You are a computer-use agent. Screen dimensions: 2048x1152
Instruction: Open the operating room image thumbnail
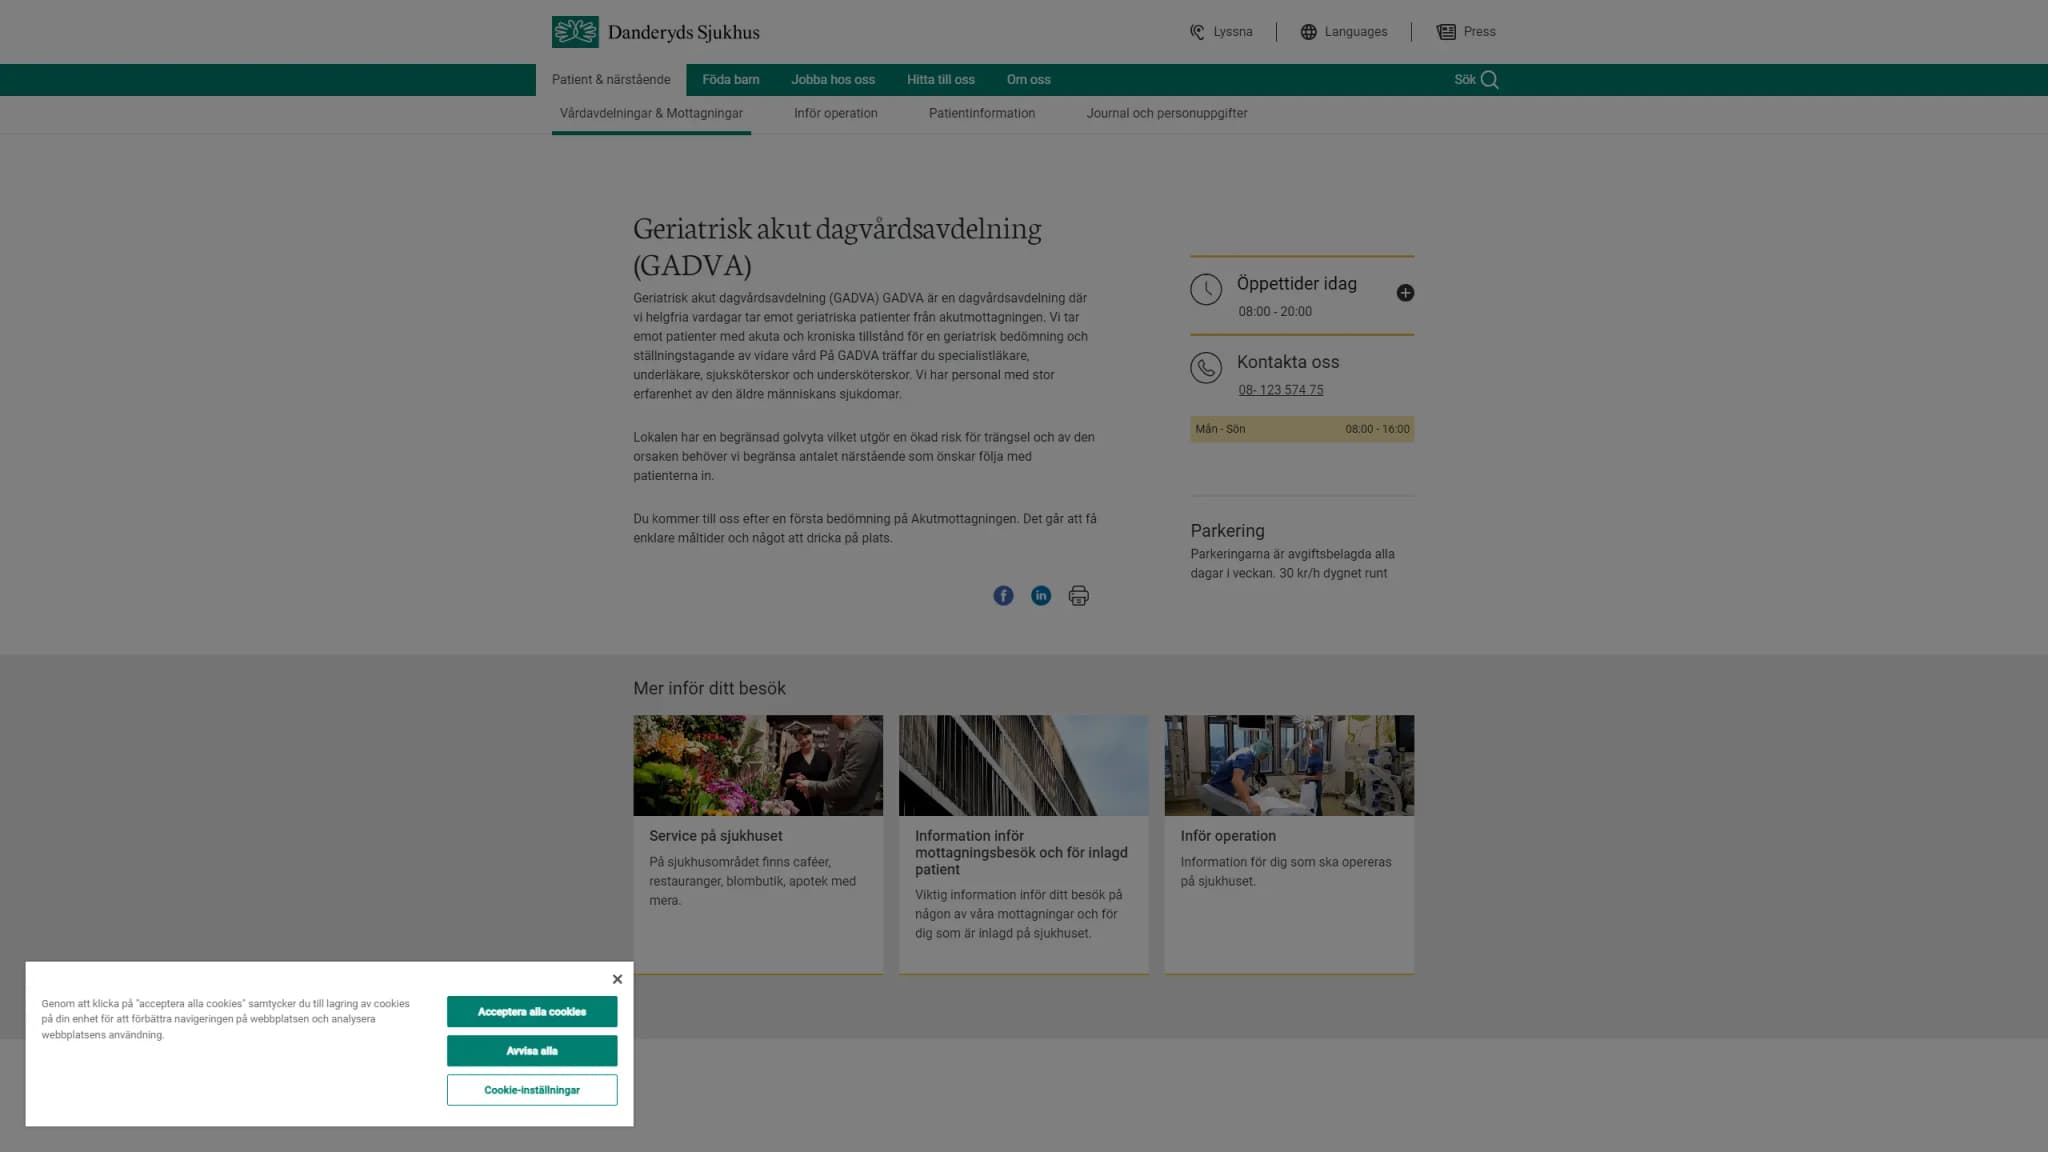(1289, 765)
